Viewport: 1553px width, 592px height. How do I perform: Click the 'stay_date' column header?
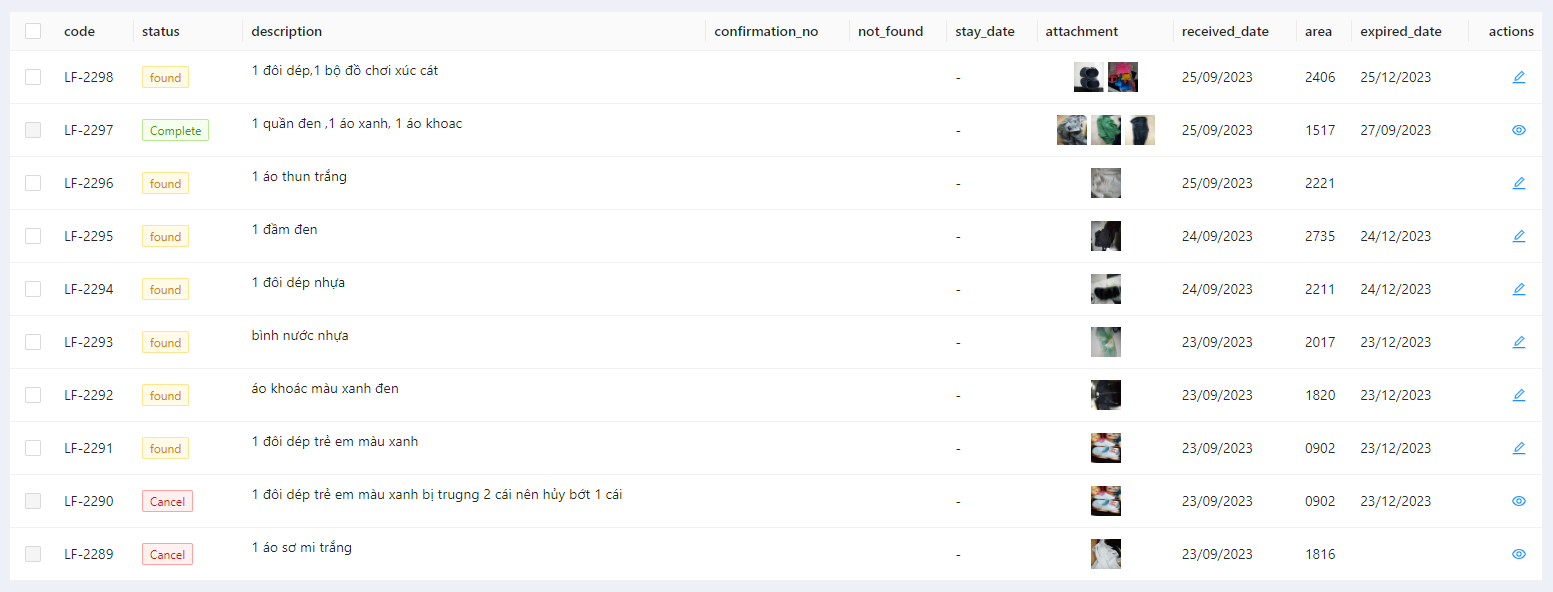tap(985, 31)
